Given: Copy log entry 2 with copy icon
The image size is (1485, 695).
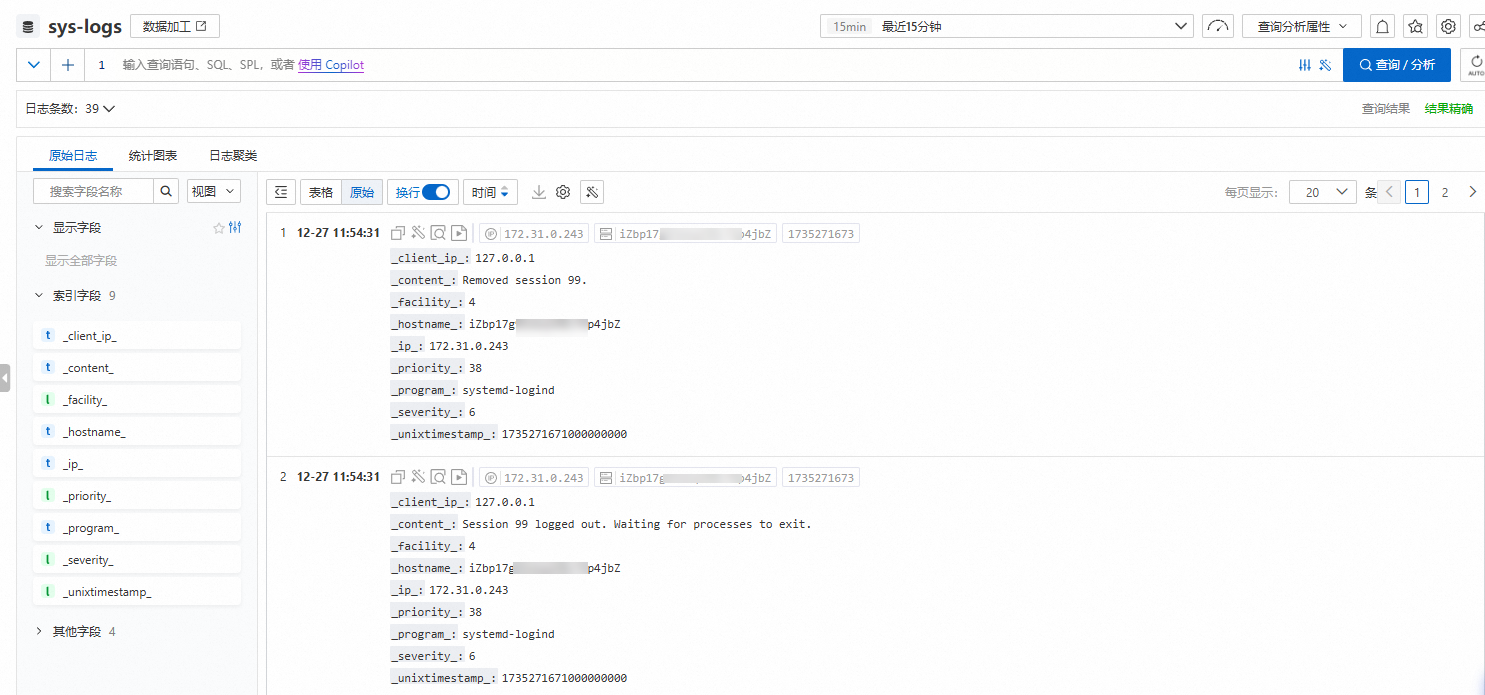Looking at the screenshot, I should tap(398, 477).
